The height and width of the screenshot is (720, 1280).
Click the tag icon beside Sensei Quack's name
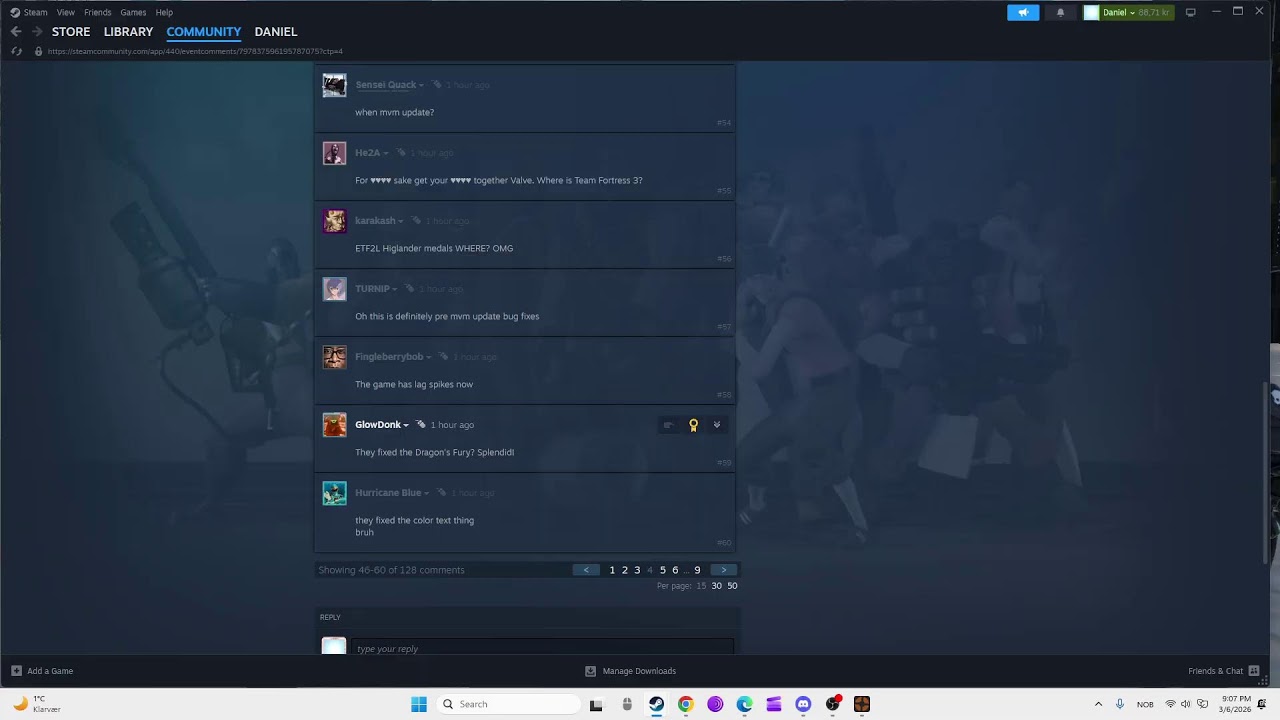coord(437,84)
